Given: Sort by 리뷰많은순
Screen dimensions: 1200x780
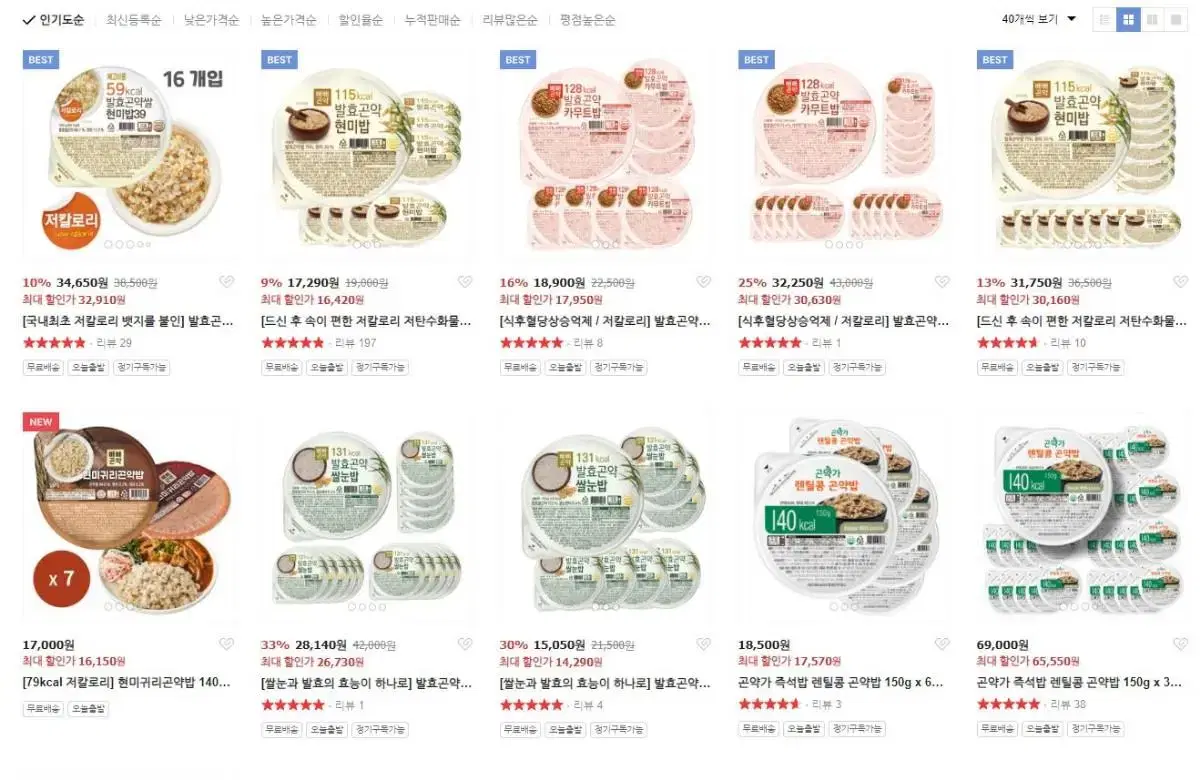Looking at the screenshot, I should point(510,20).
